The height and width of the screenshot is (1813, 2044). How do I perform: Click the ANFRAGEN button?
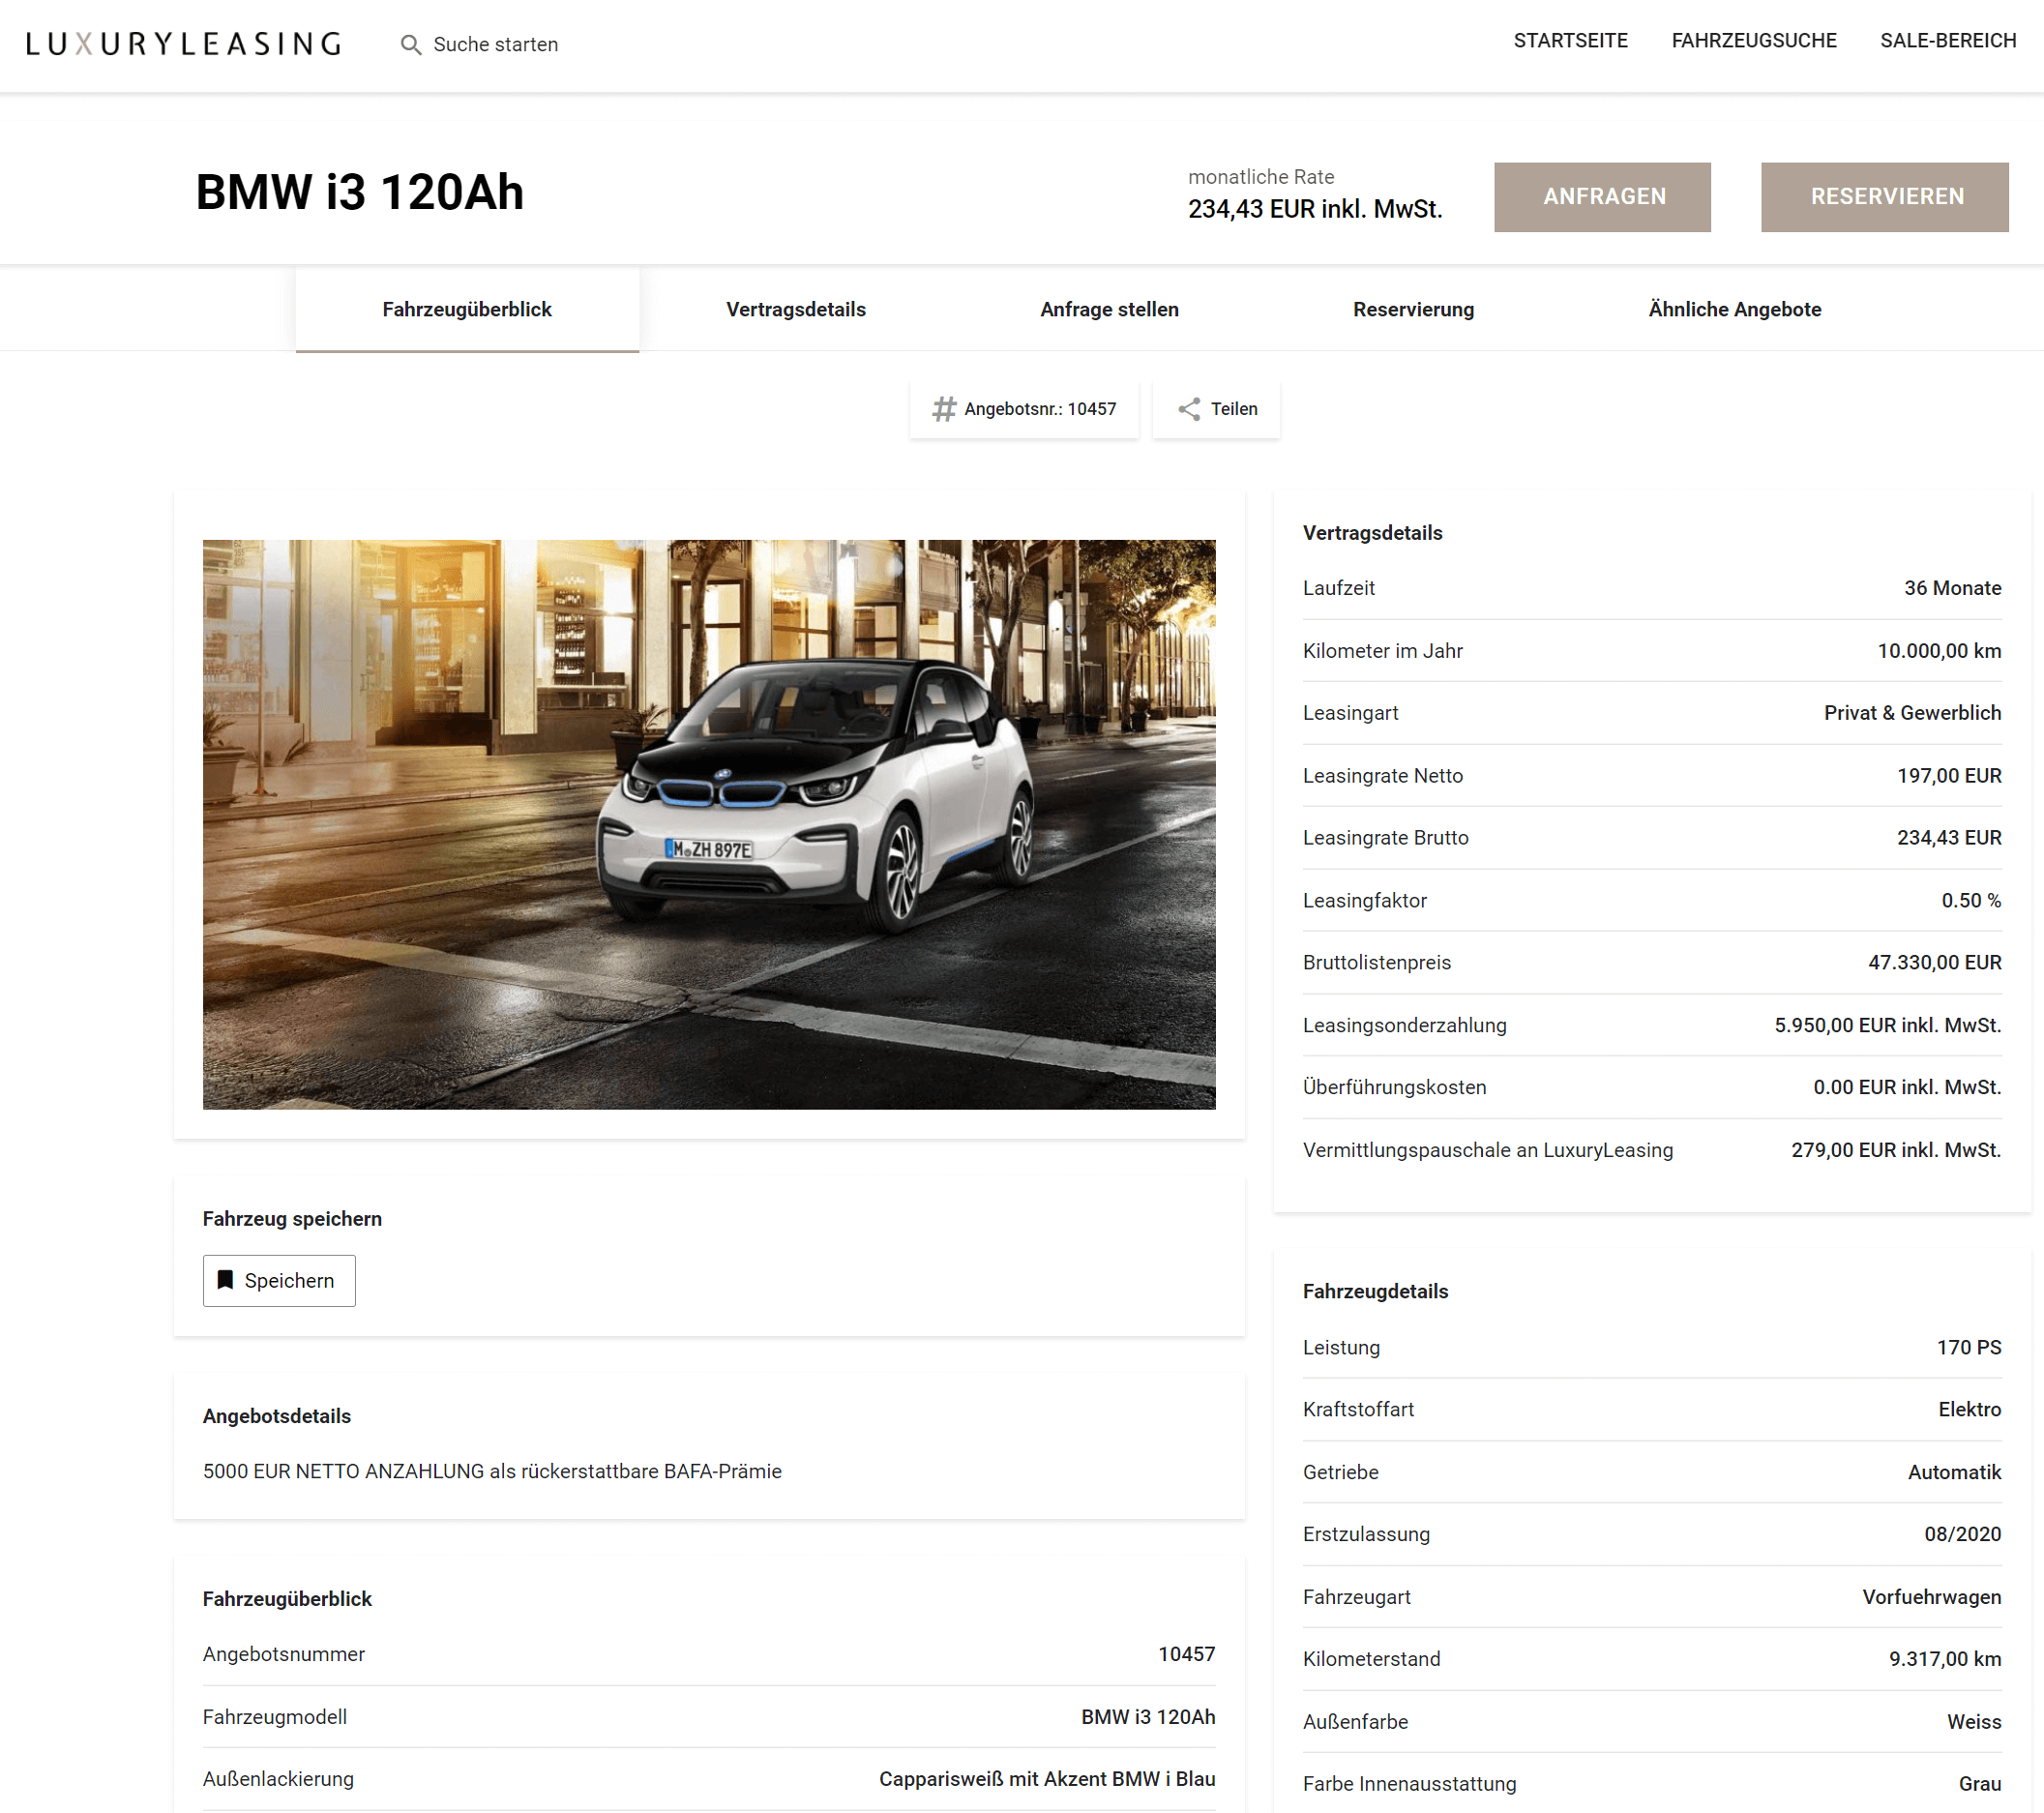click(x=1602, y=197)
